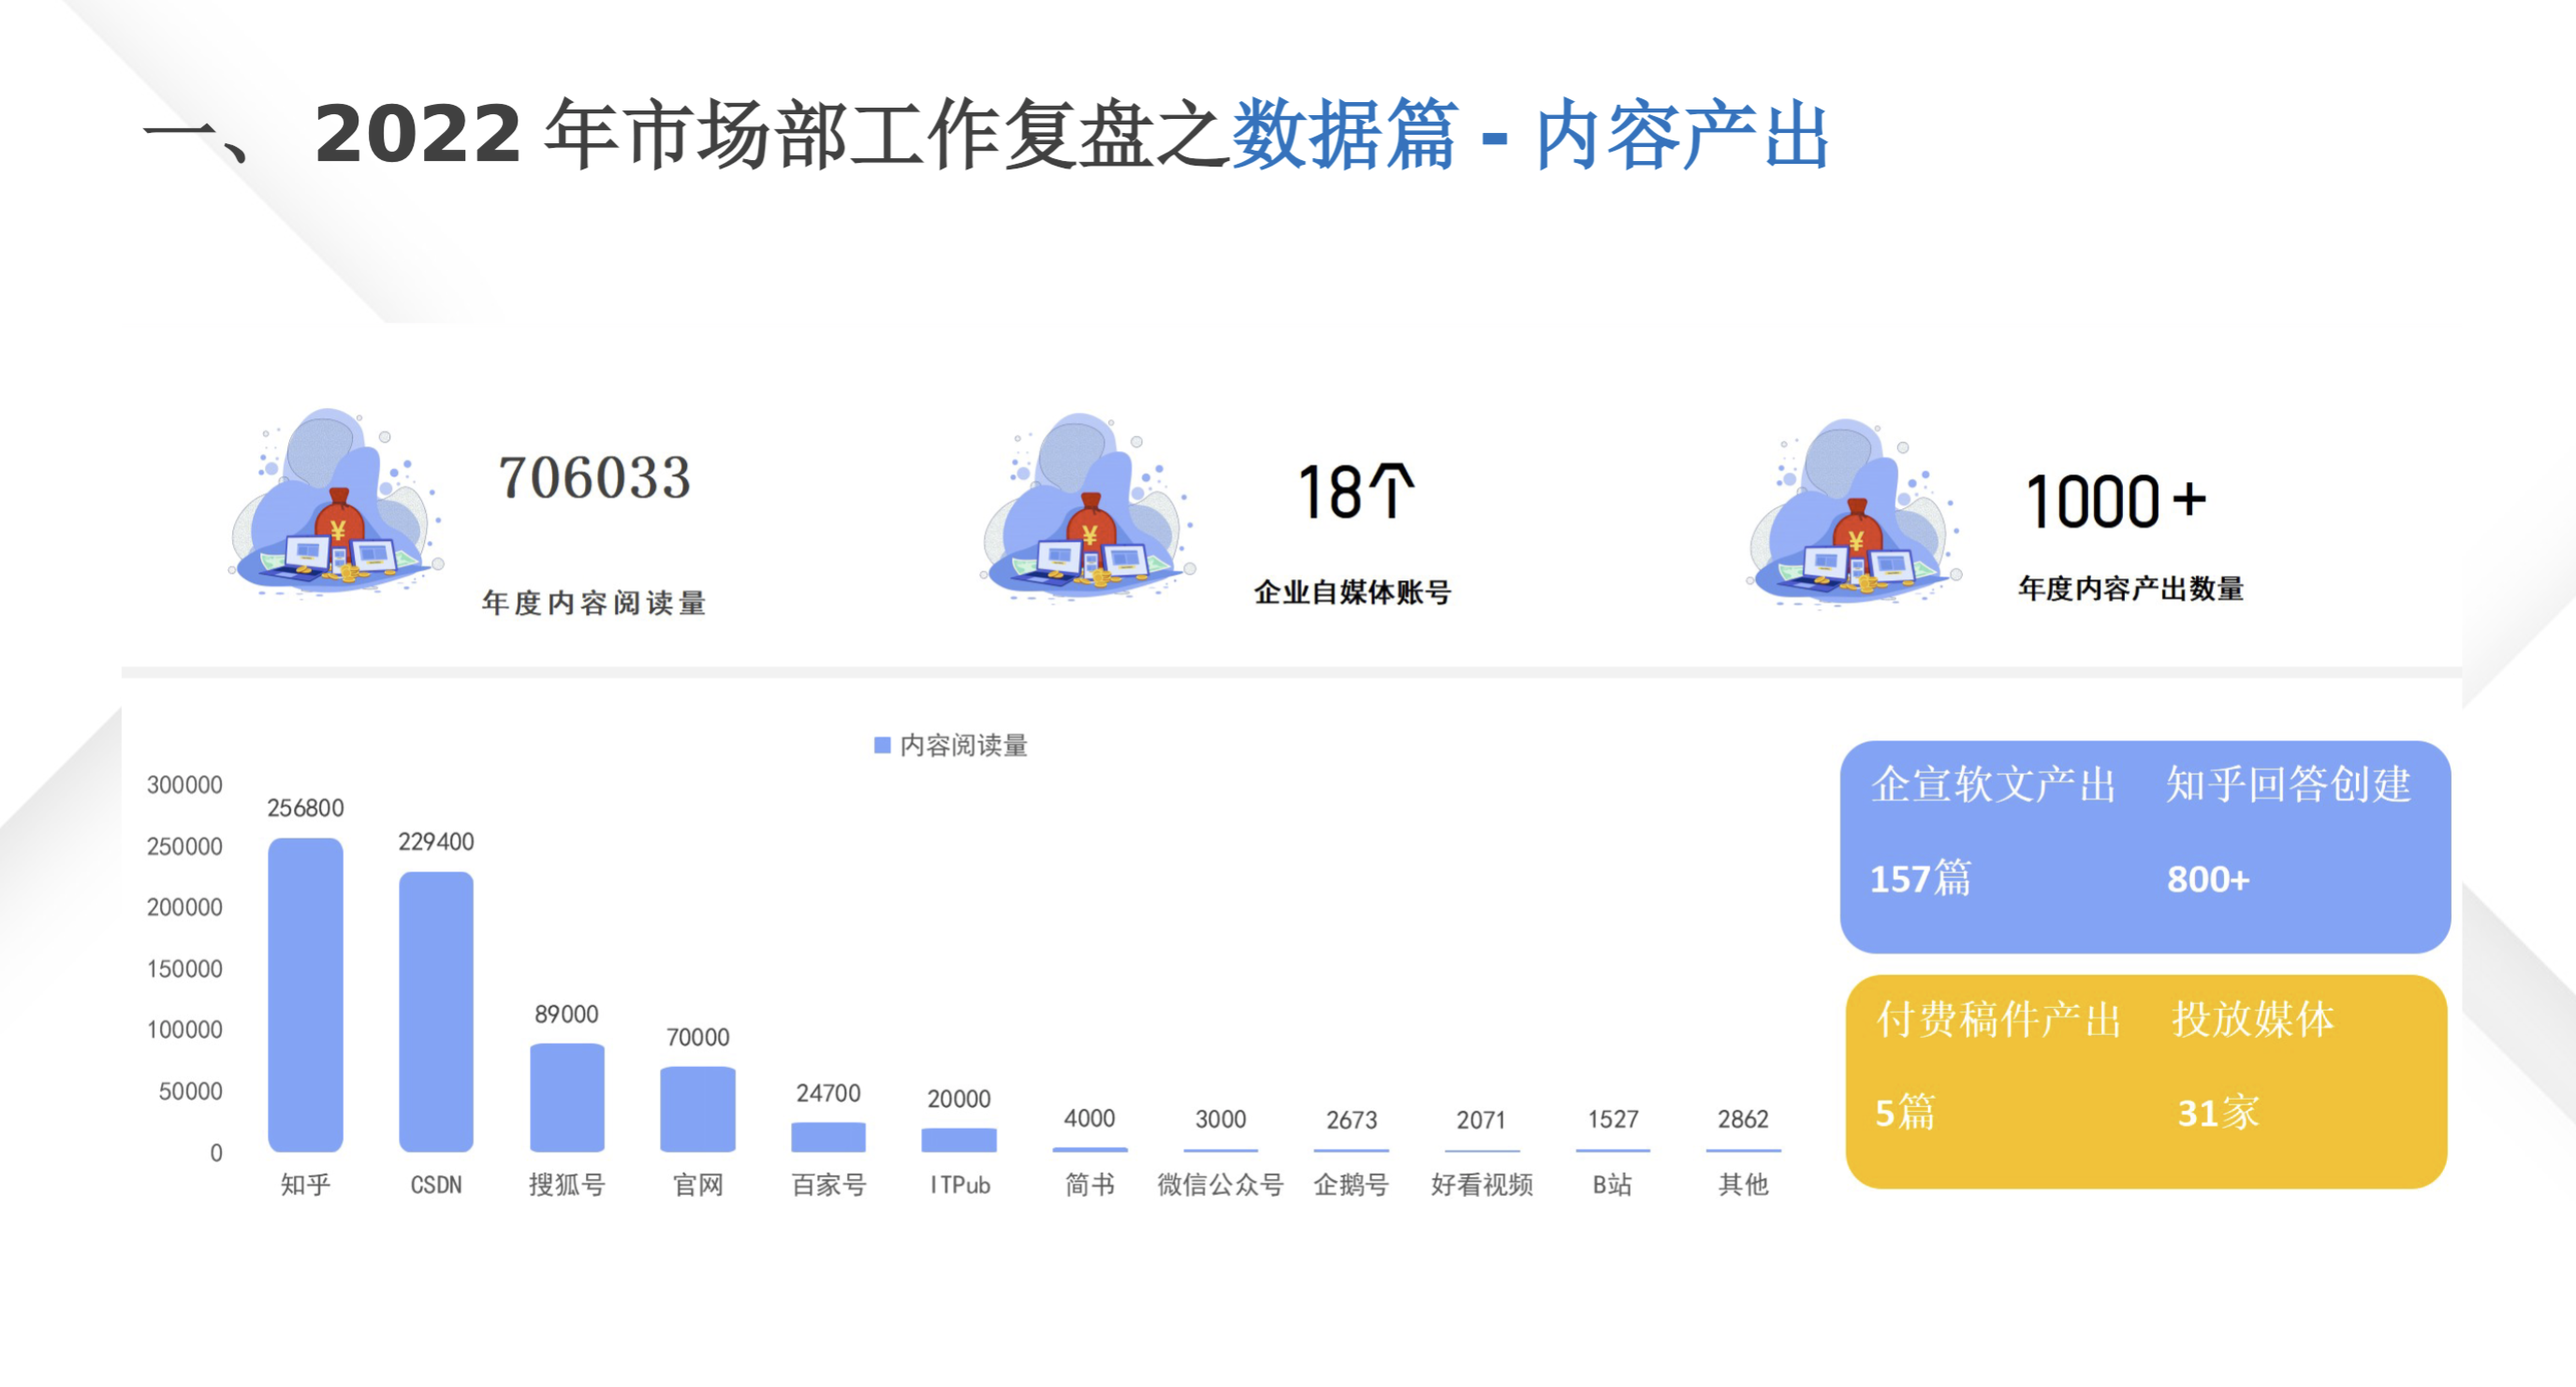
Task: Click the axis category label 好看视频
Action: tap(1482, 1185)
